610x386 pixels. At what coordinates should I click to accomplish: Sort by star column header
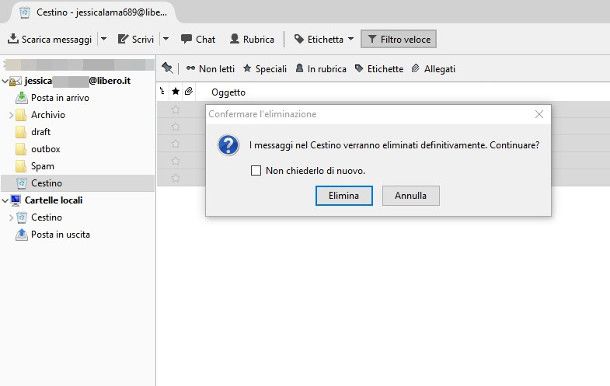click(x=175, y=91)
